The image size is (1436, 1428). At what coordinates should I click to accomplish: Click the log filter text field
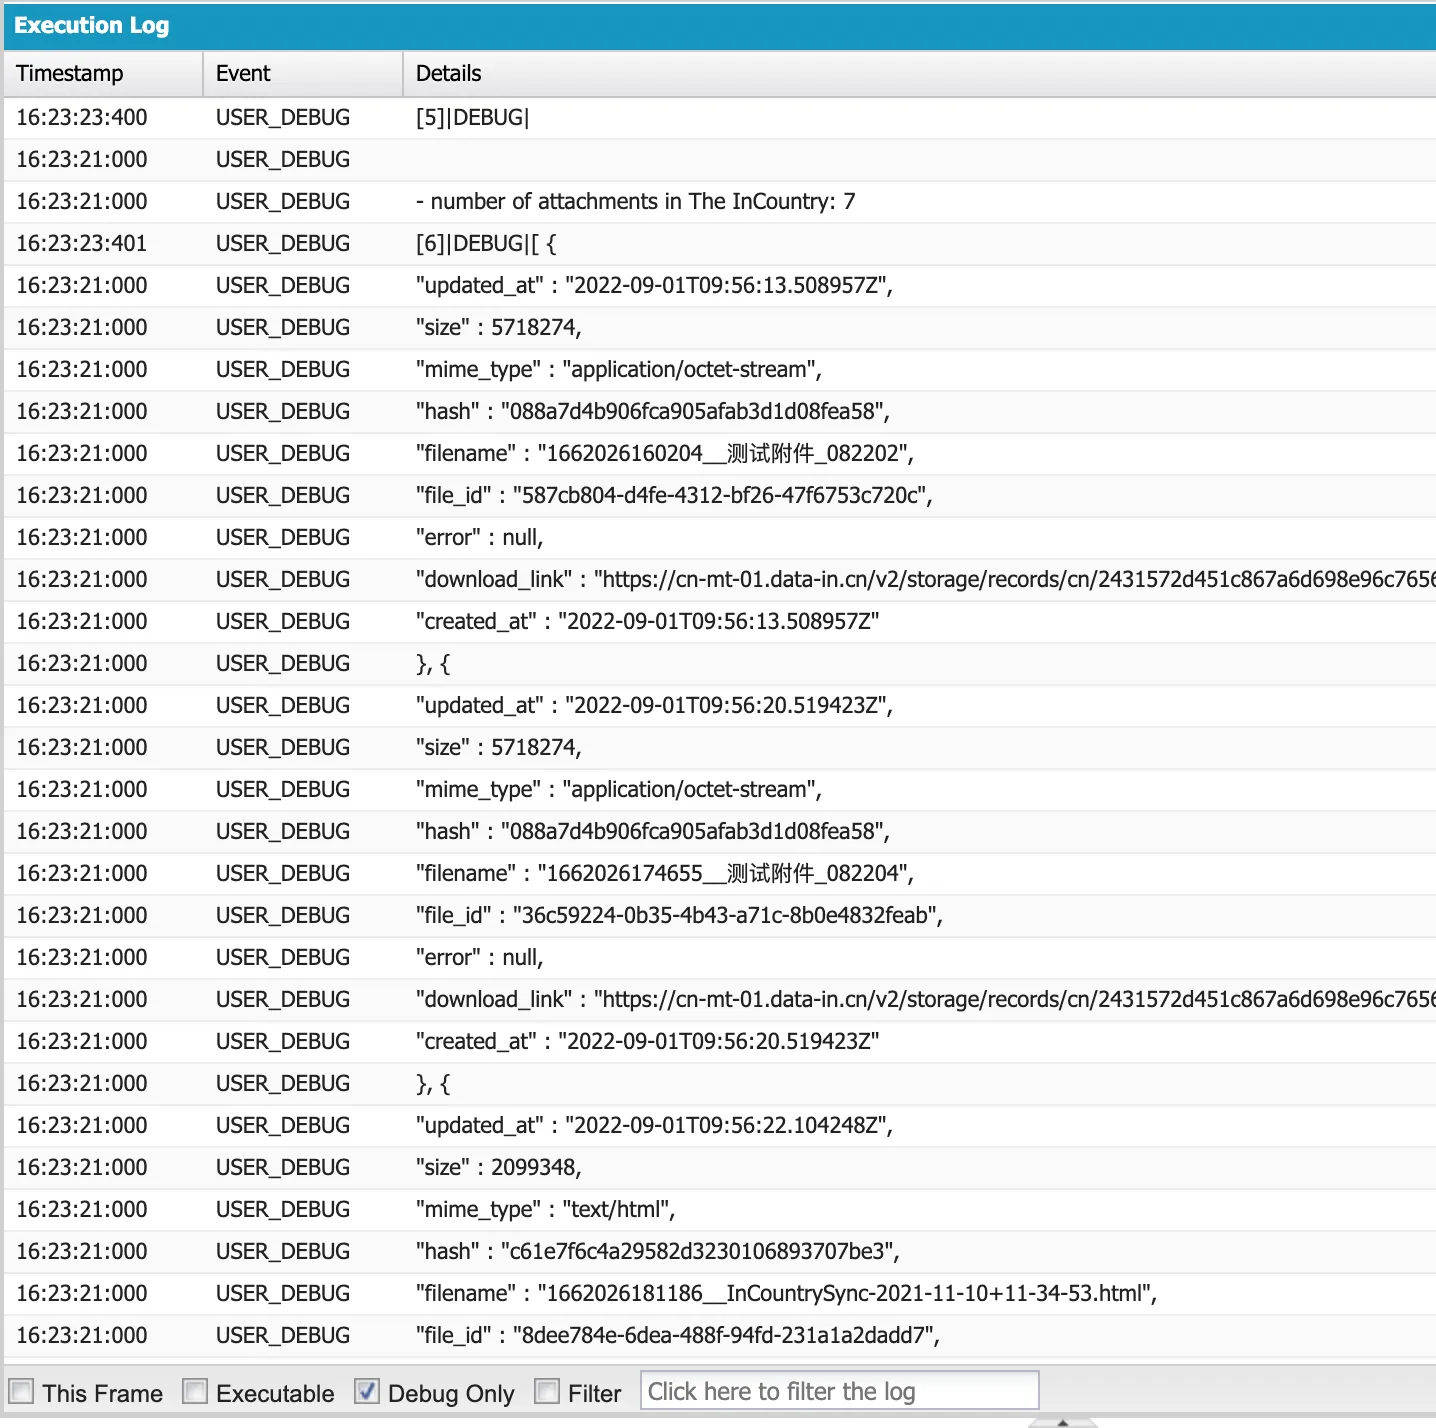click(838, 1391)
